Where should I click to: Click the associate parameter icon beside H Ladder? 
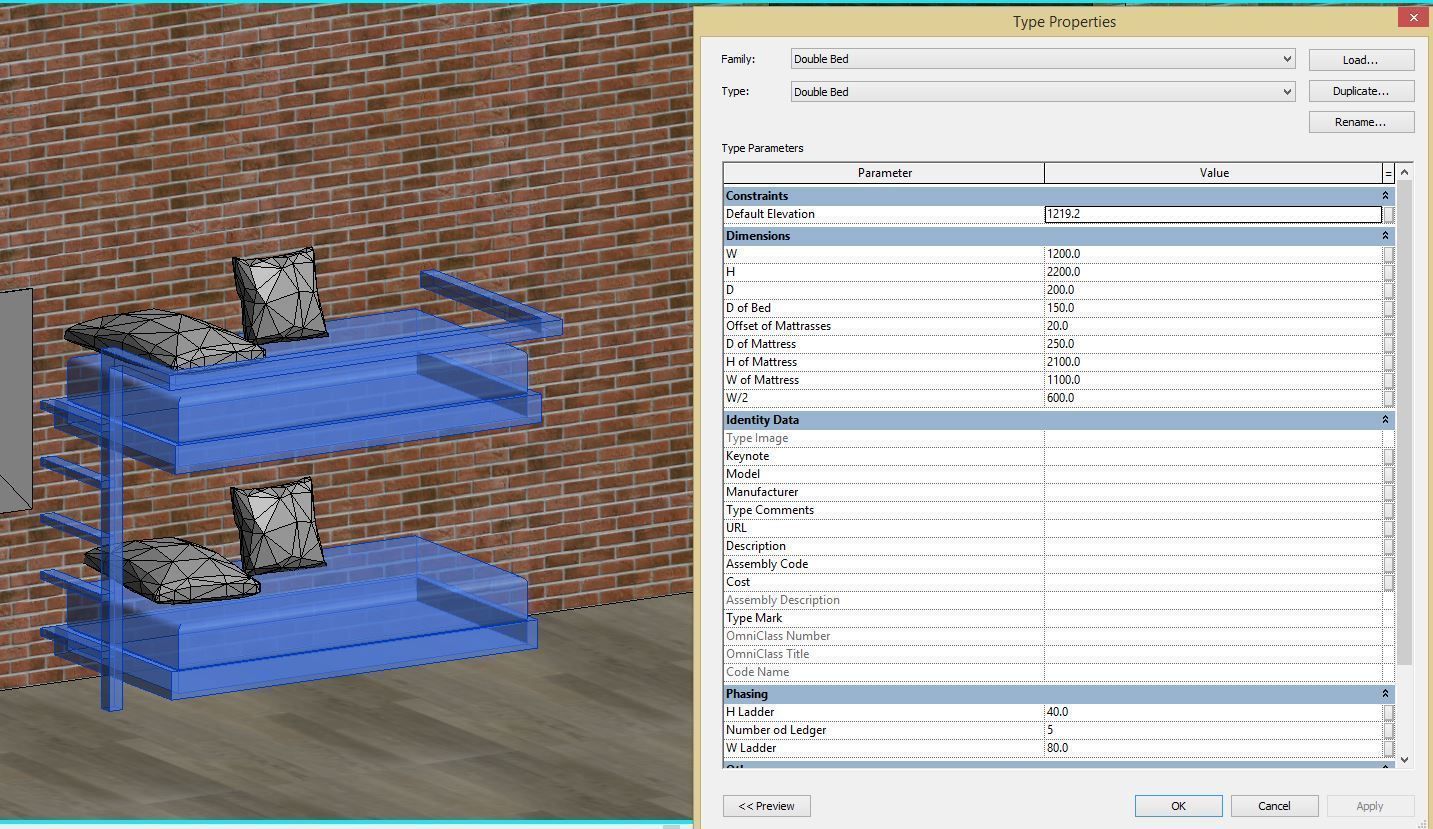tap(1390, 711)
